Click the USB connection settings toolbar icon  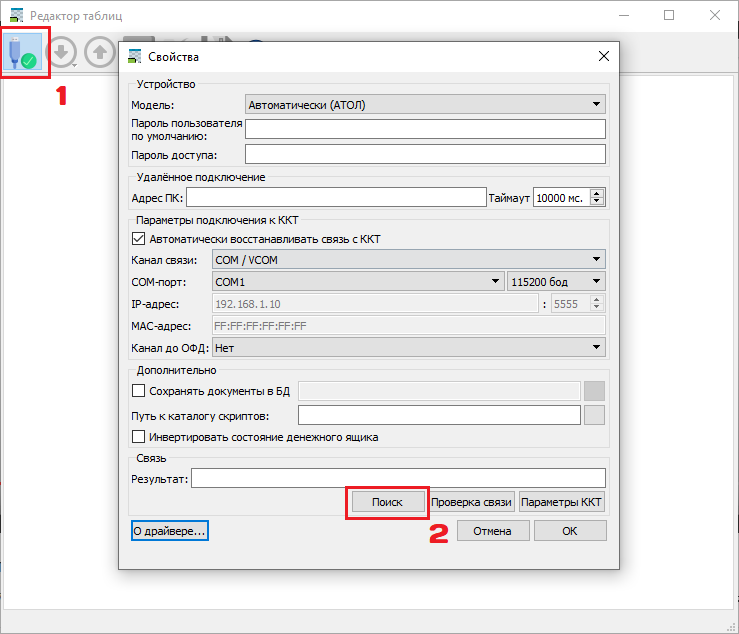click(25, 53)
